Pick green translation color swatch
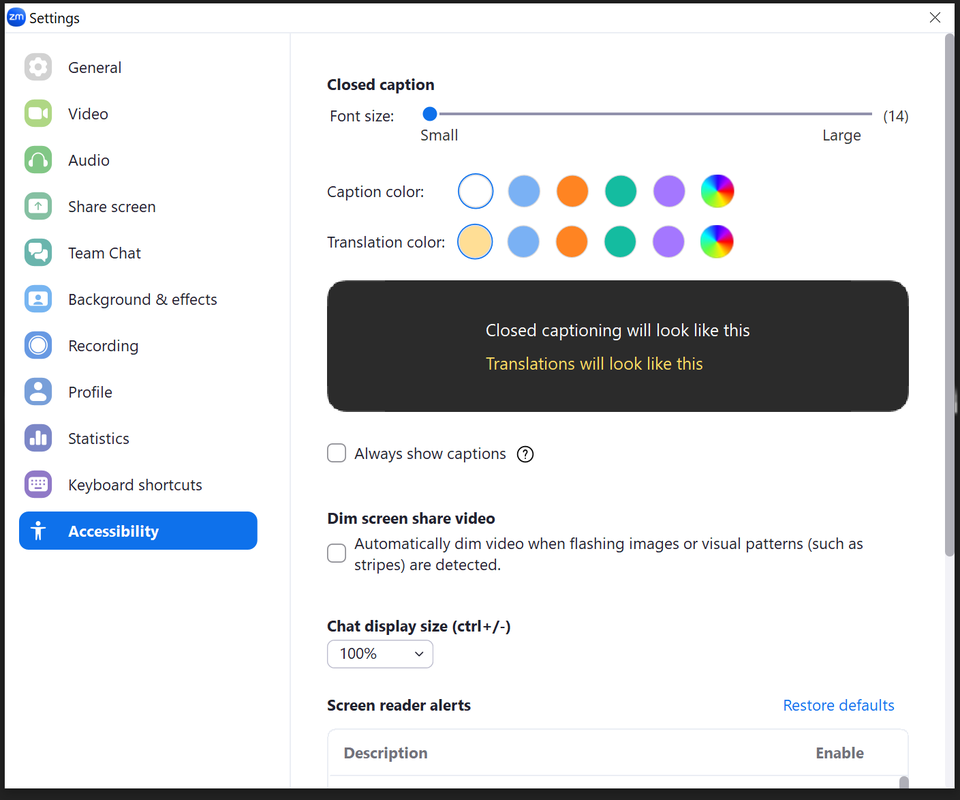 (x=620, y=241)
